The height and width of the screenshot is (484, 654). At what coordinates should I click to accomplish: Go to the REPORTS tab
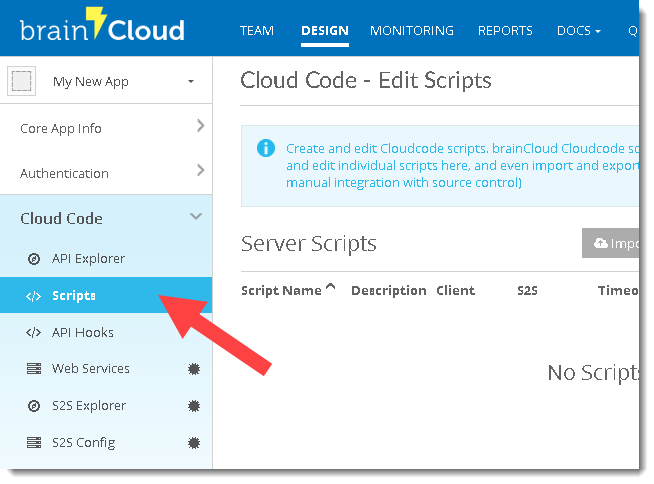point(505,31)
